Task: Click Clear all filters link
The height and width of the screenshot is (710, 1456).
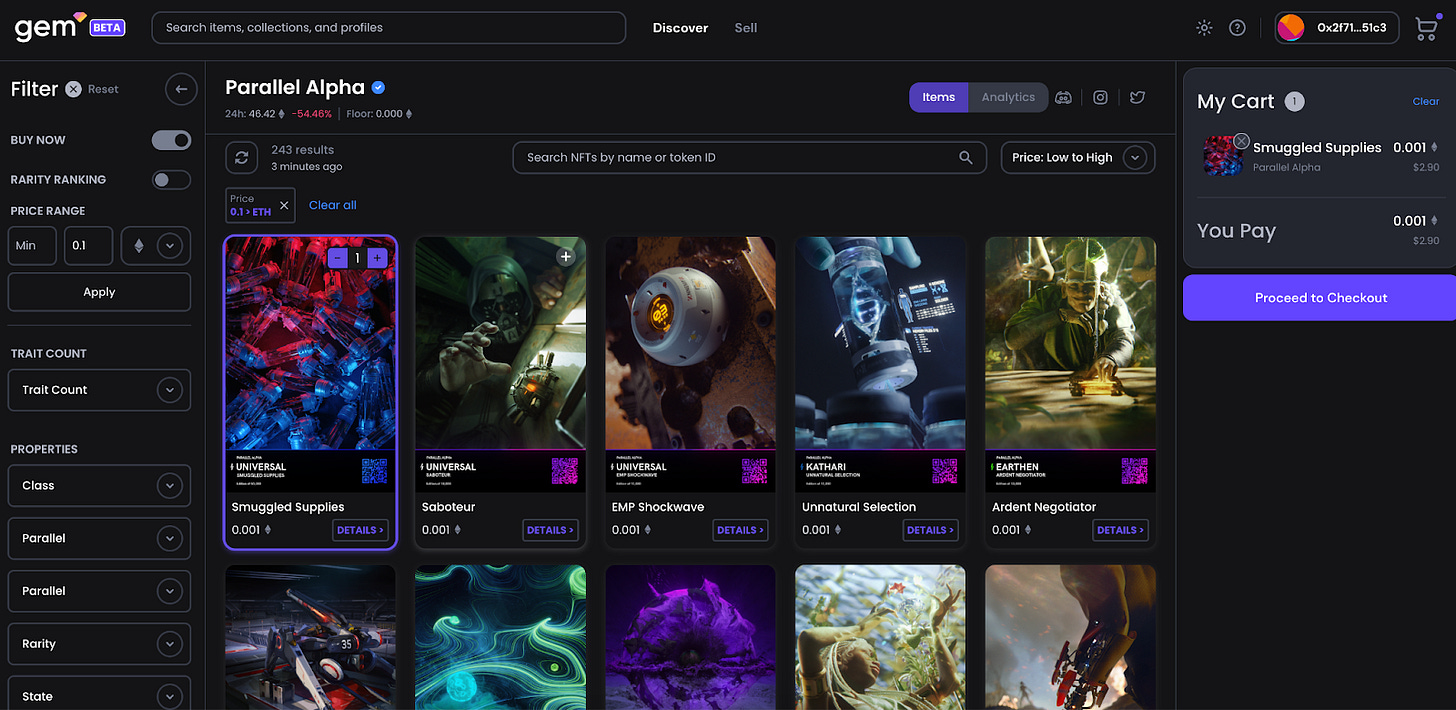Action: click(x=333, y=205)
